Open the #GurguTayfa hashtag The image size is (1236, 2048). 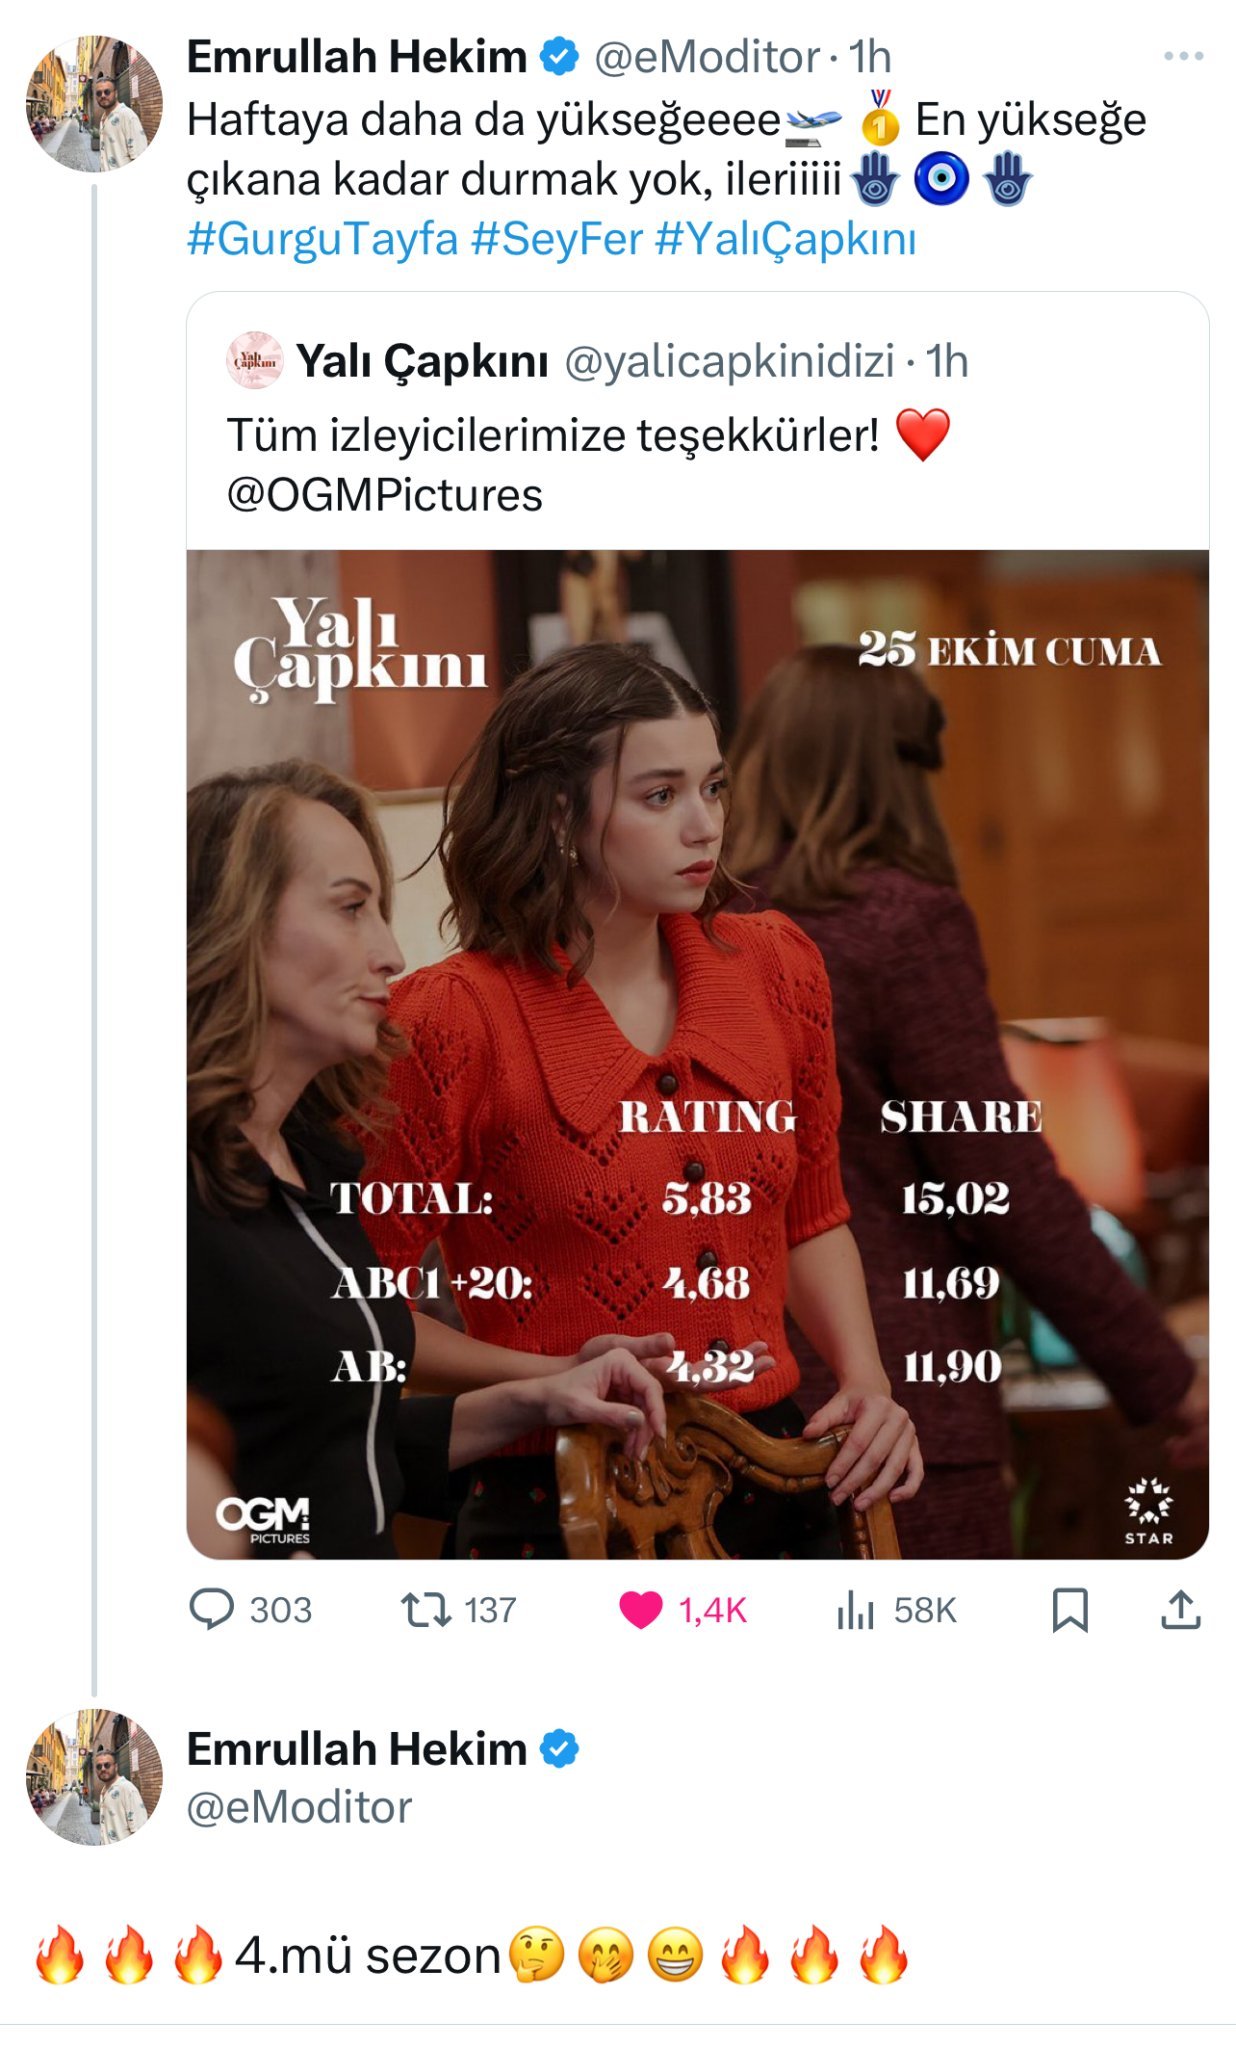[x=322, y=240]
